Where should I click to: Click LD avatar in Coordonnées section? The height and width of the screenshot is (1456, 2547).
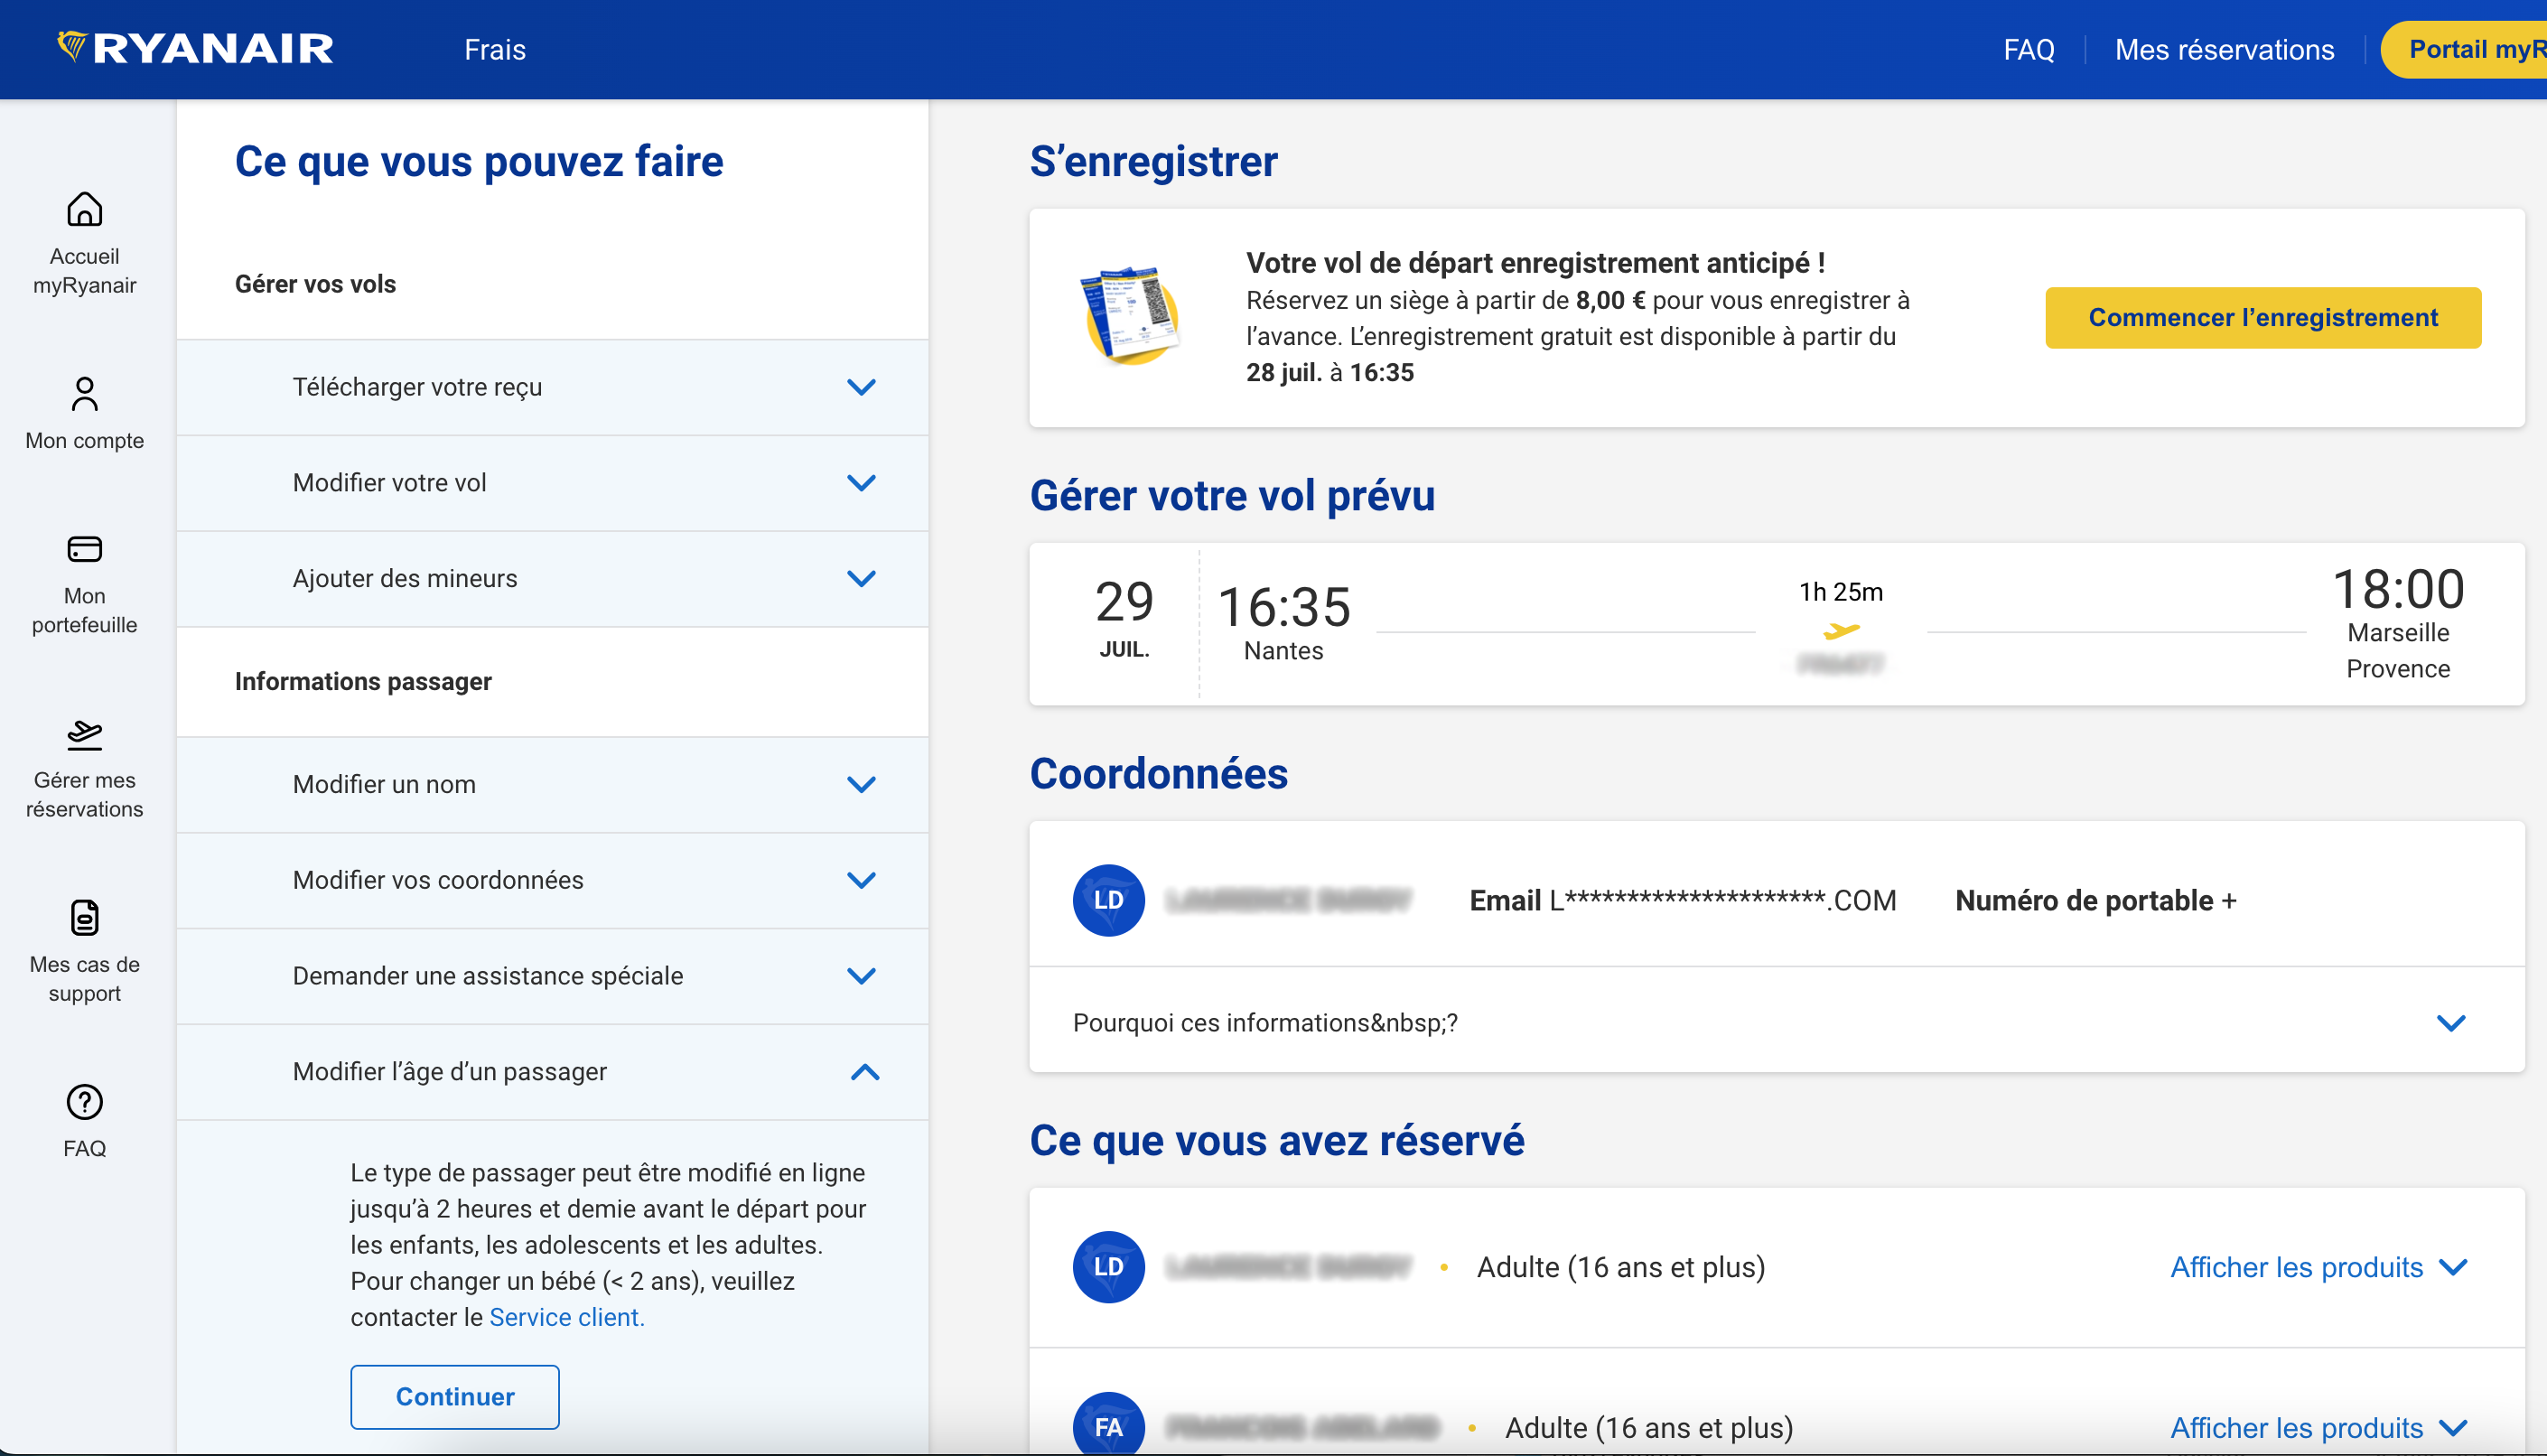coord(1108,900)
